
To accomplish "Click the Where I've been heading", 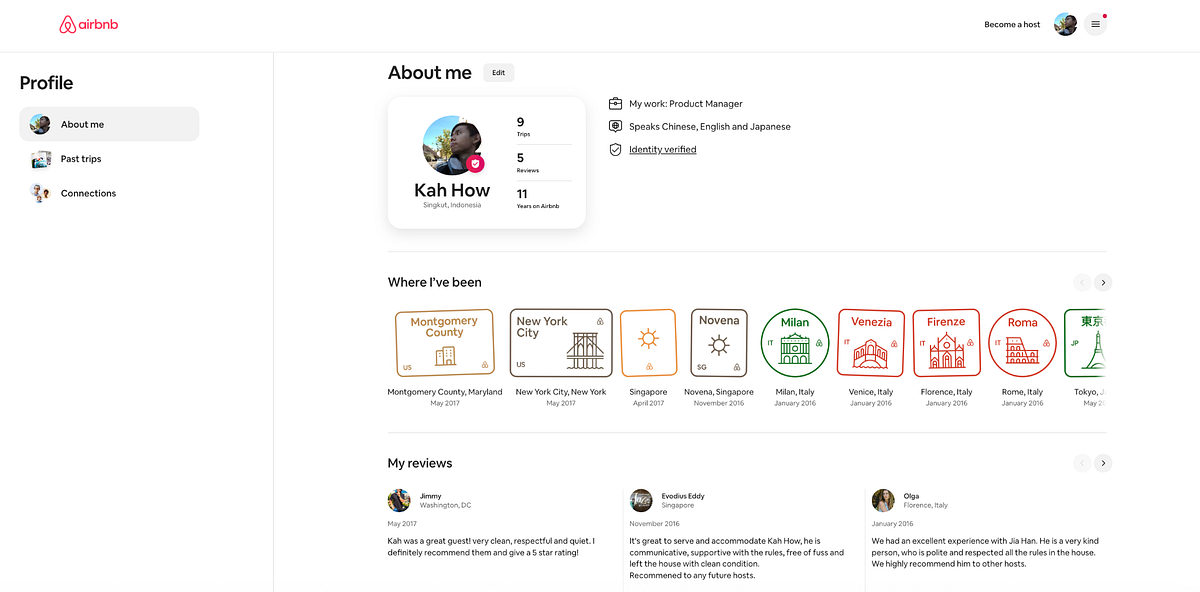I will 435,282.
